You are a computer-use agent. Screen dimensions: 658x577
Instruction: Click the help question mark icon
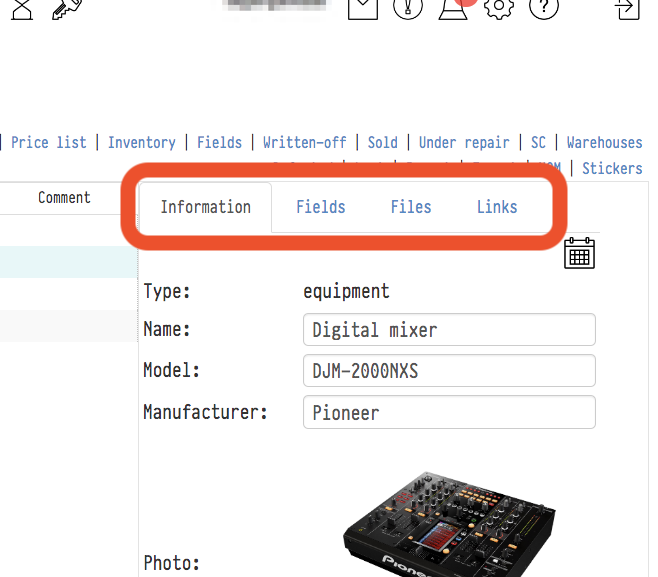tap(543, 7)
